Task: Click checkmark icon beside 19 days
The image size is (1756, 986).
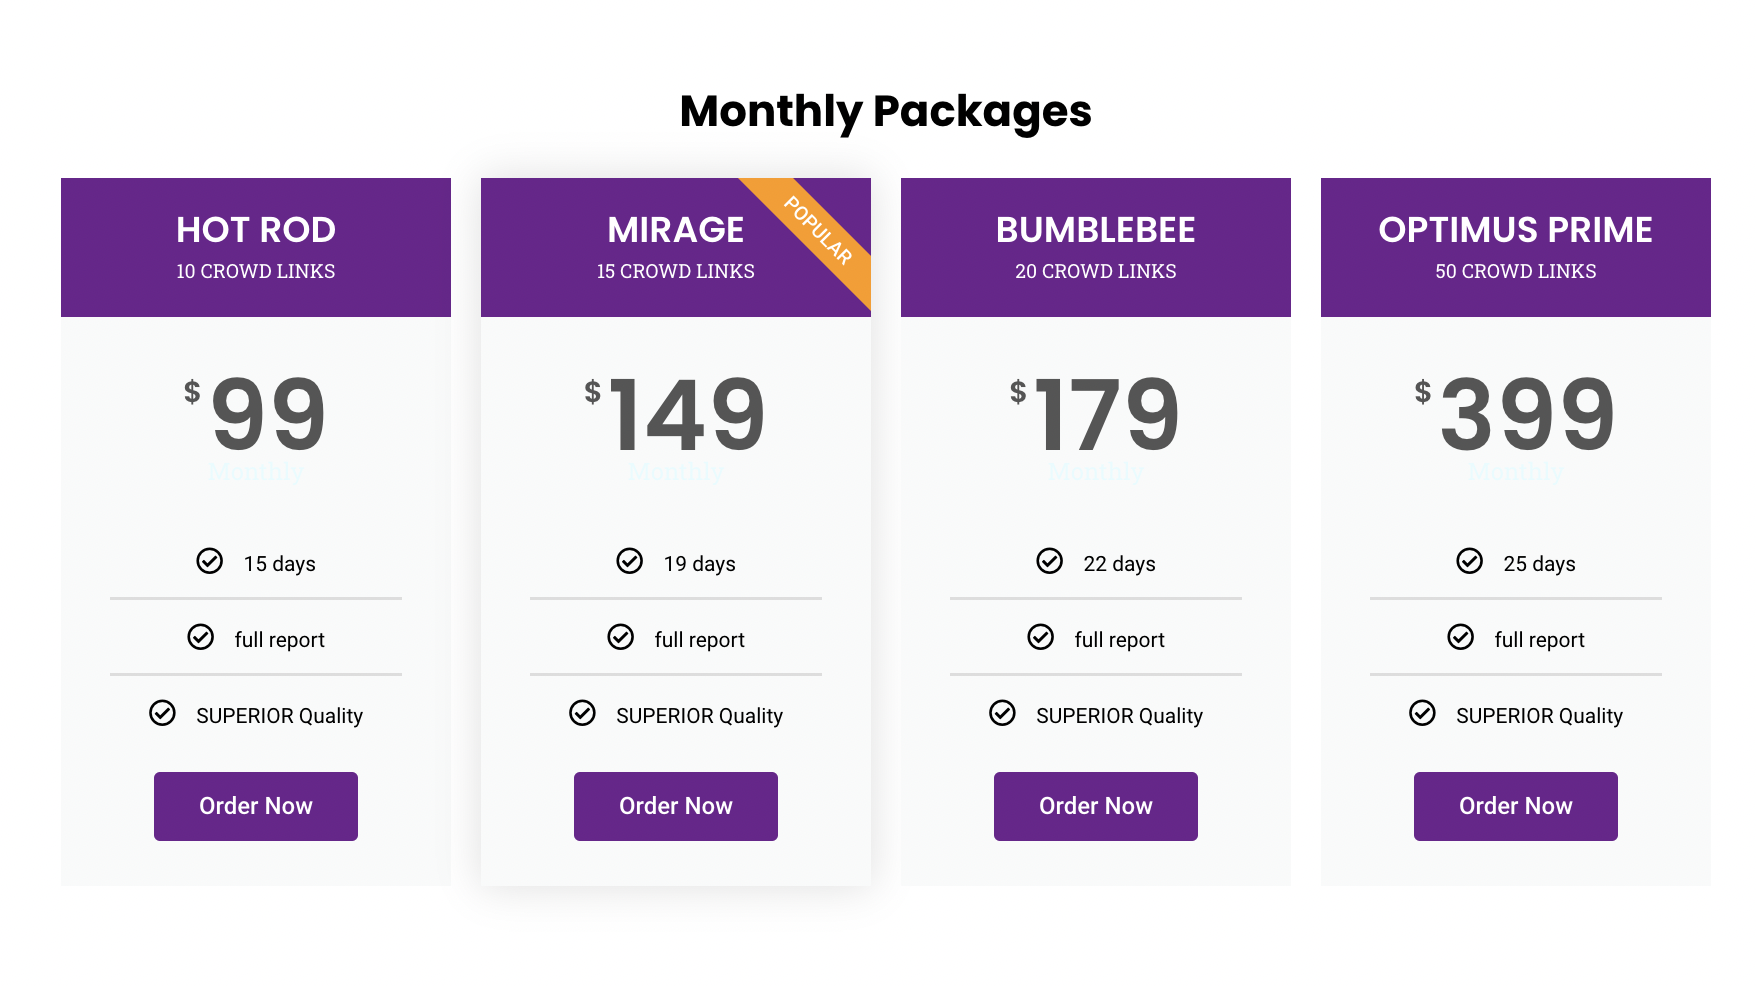Action: pyautogui.click(x=629, y=561)
